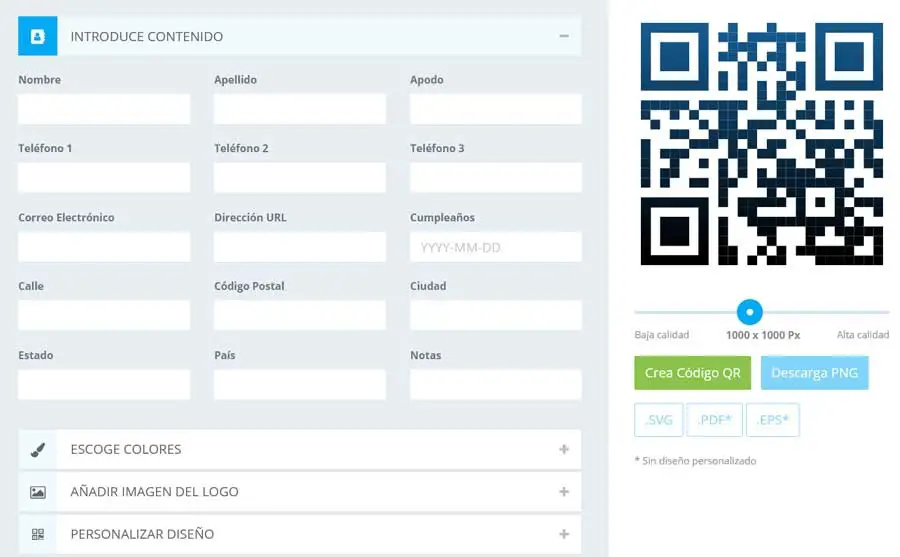Open the Personalizar Diseño section title
Image resolution: width=900 pixels, height=557 pixels.
142,535
